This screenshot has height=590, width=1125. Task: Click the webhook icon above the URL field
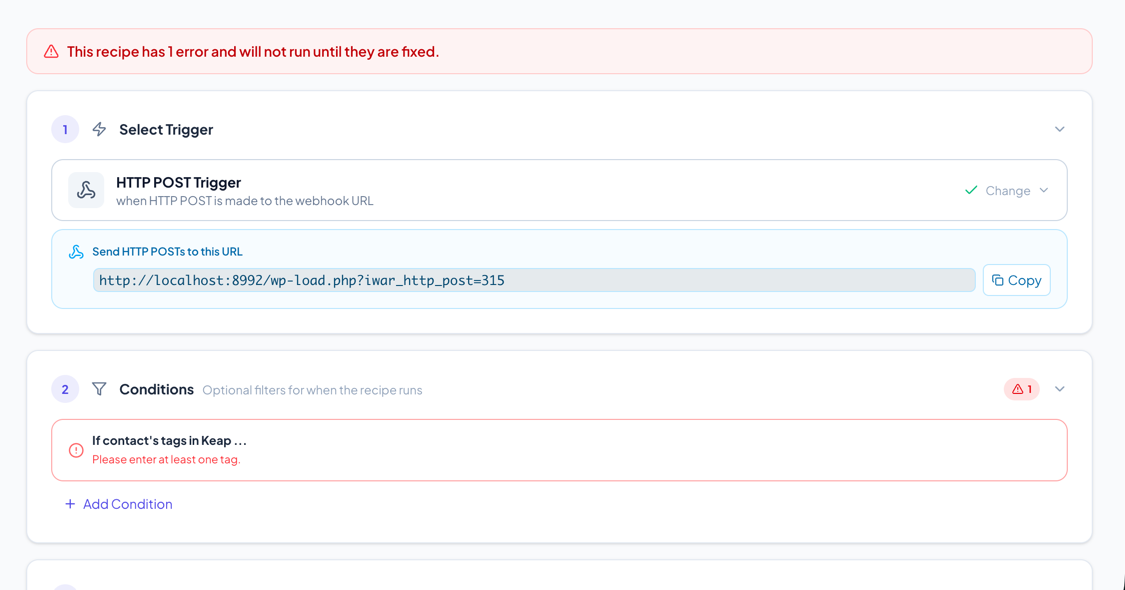(76, 251)
